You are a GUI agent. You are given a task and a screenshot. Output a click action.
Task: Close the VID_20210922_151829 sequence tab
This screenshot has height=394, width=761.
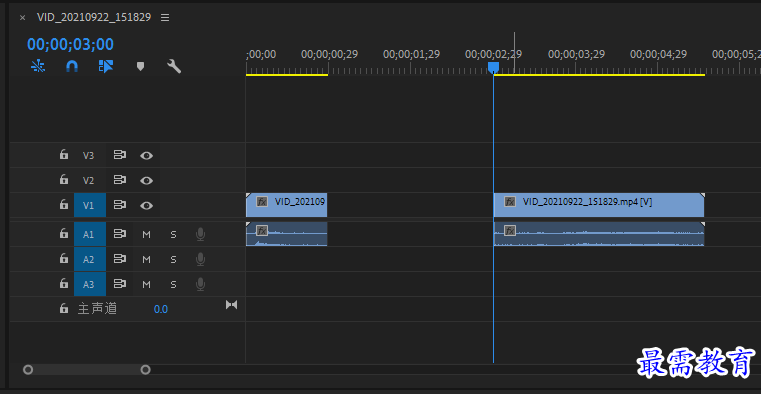point(22,17)
